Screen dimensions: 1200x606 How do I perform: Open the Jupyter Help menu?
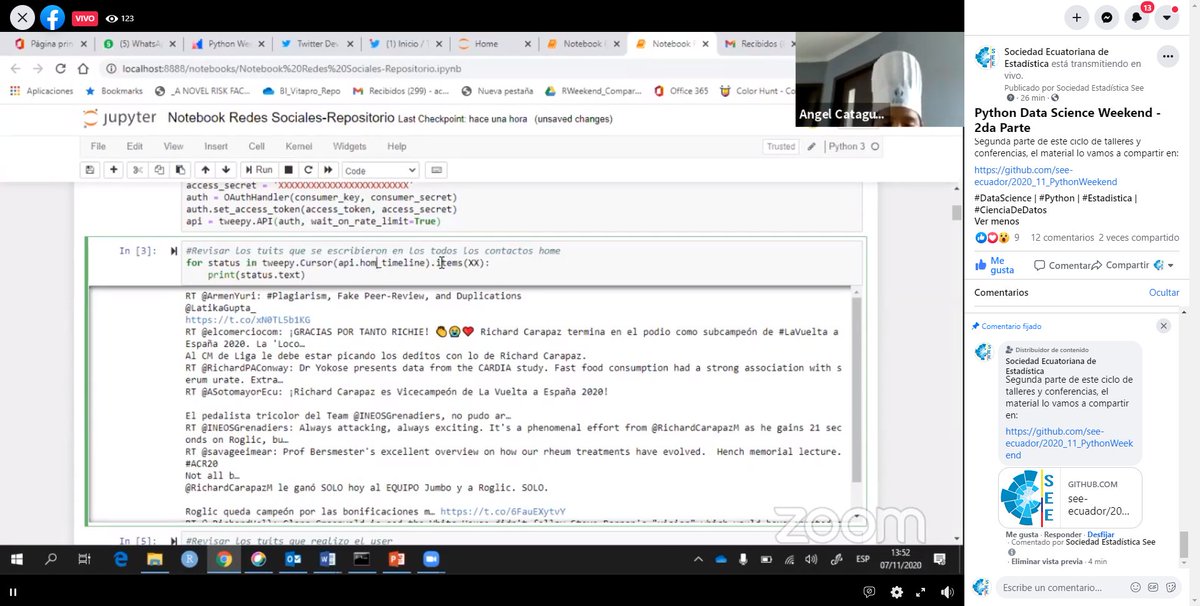coord(396,146)
